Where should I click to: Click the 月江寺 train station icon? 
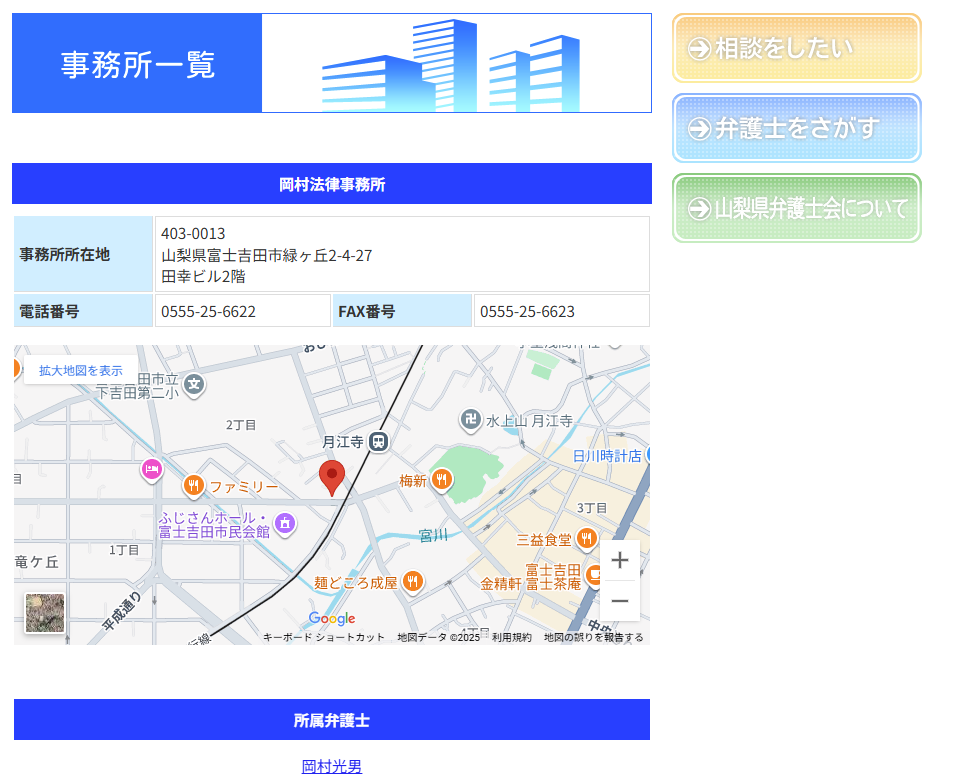coord(378,441)
